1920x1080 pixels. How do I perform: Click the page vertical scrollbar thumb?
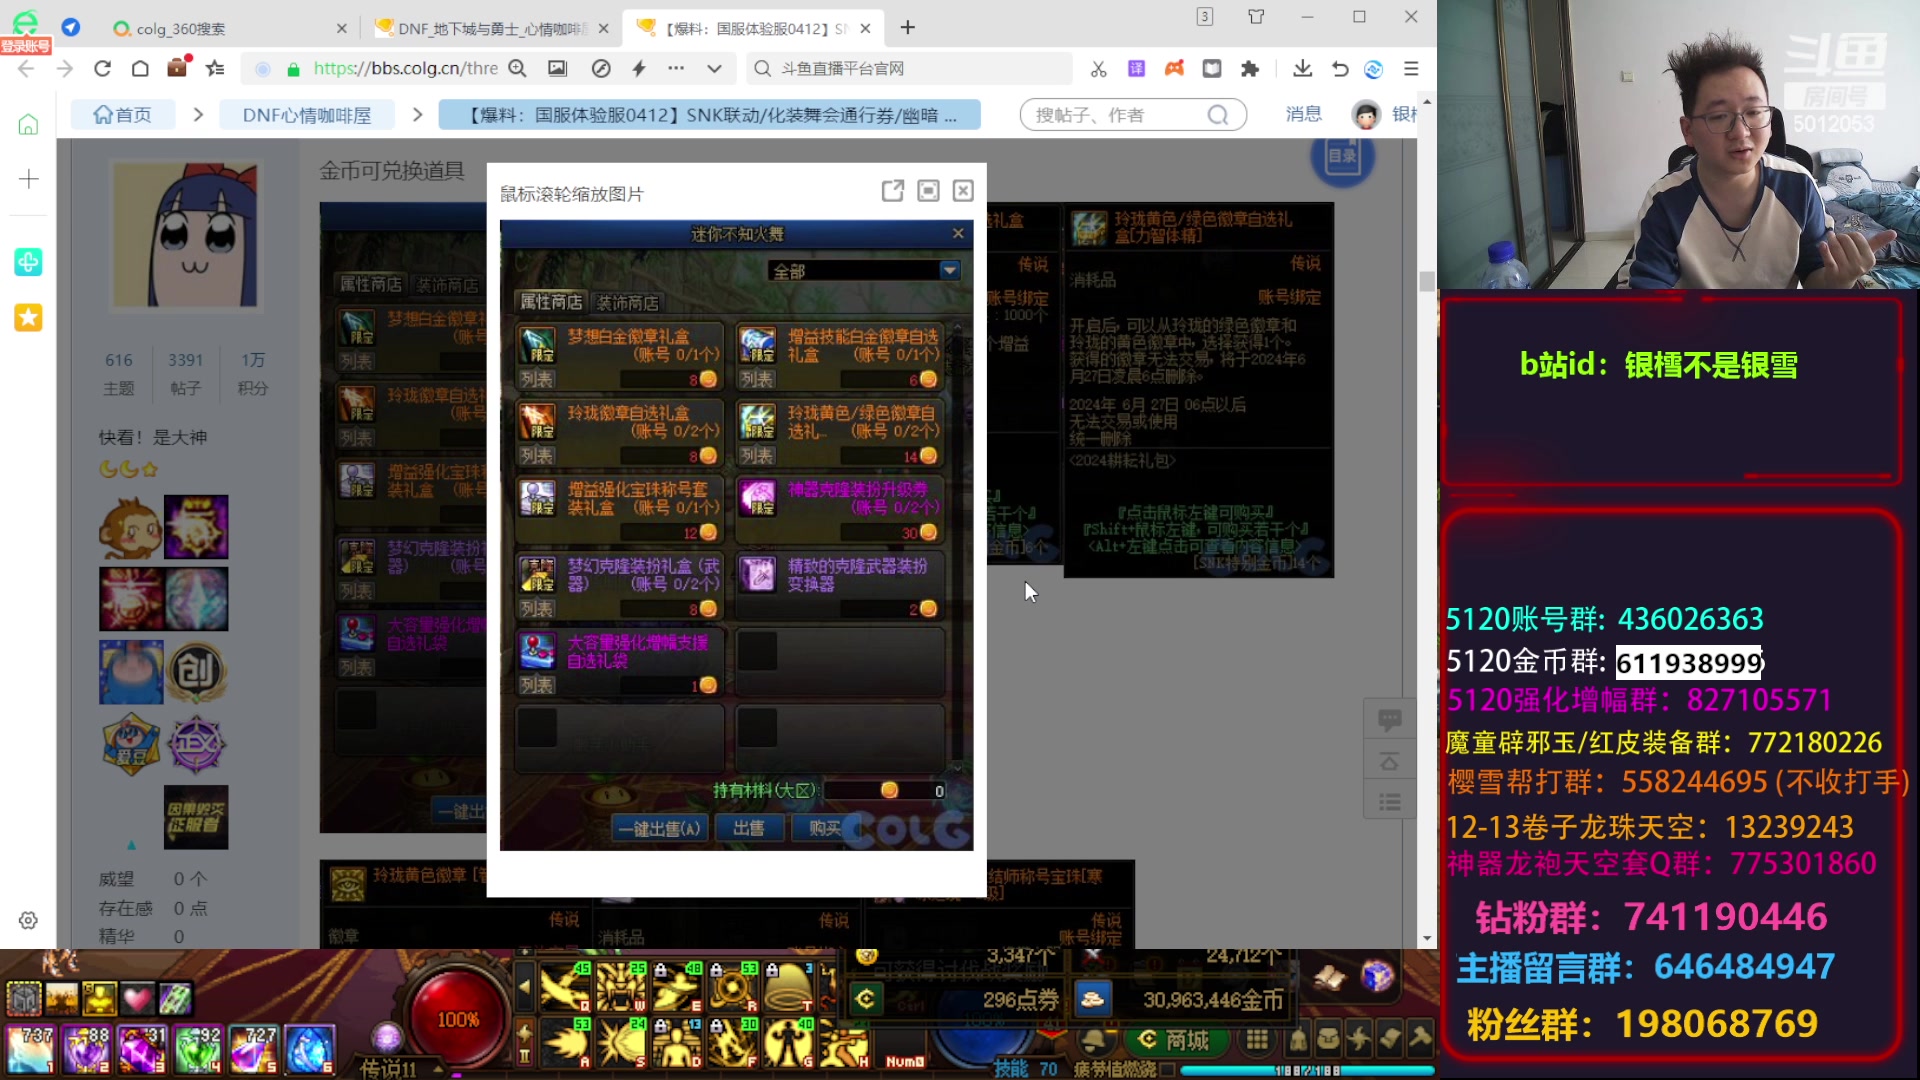[x=1427, y=281]
